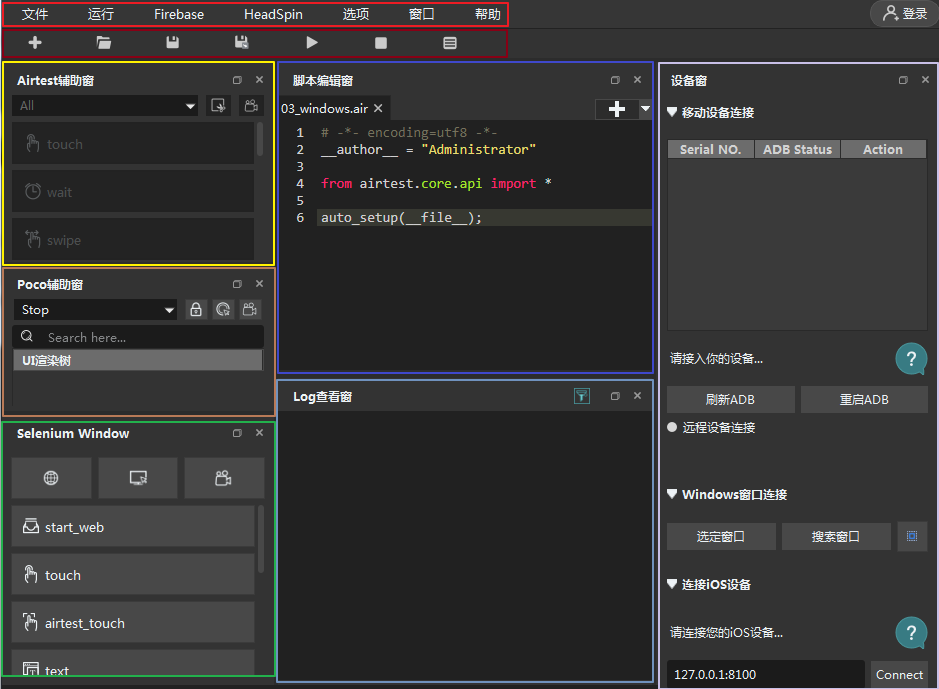This screenshot has width=939, height=689.
Task: Select the 远程设备连接 radio option
Action: coord(672,427)
